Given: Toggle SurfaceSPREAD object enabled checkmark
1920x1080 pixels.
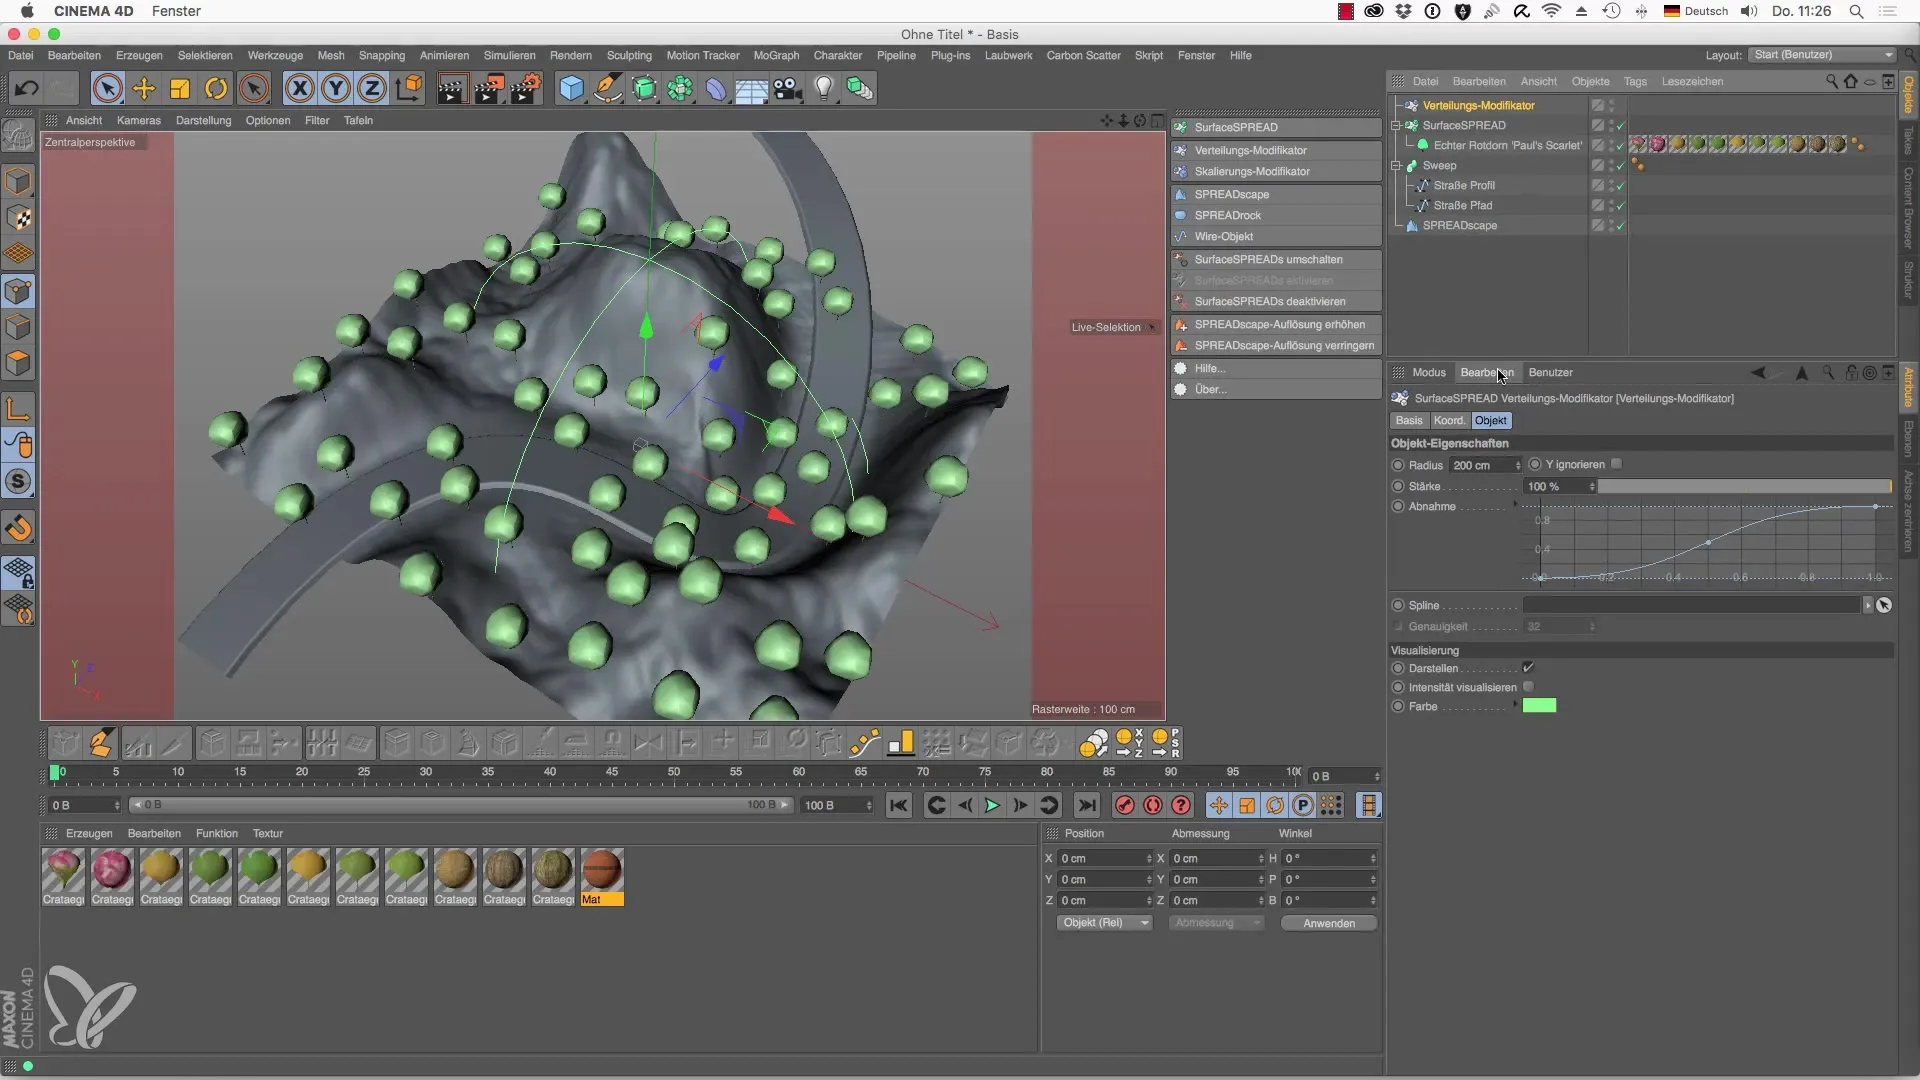Looking at the screenshot, I should [1620, 126].
